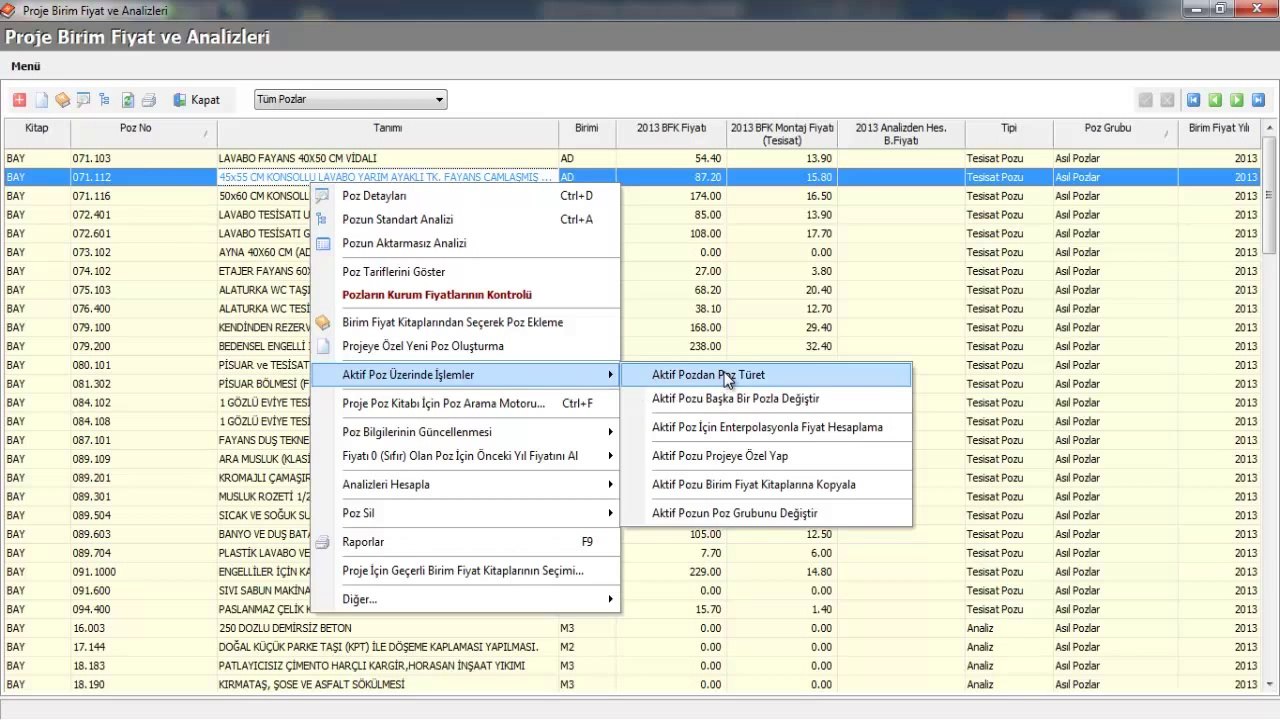Click the icon beside Pozun Aktarmasız Analizi
This screenshot has width=1280, height=720.
tap(323, 243)
